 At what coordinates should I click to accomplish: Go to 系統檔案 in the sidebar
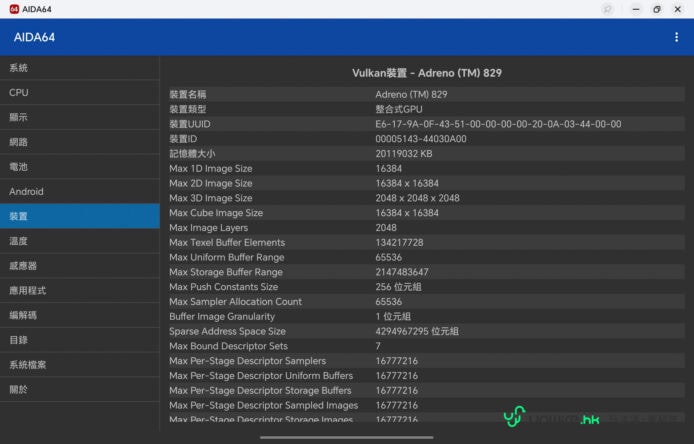pyautogui.click(x=80, y=365)
